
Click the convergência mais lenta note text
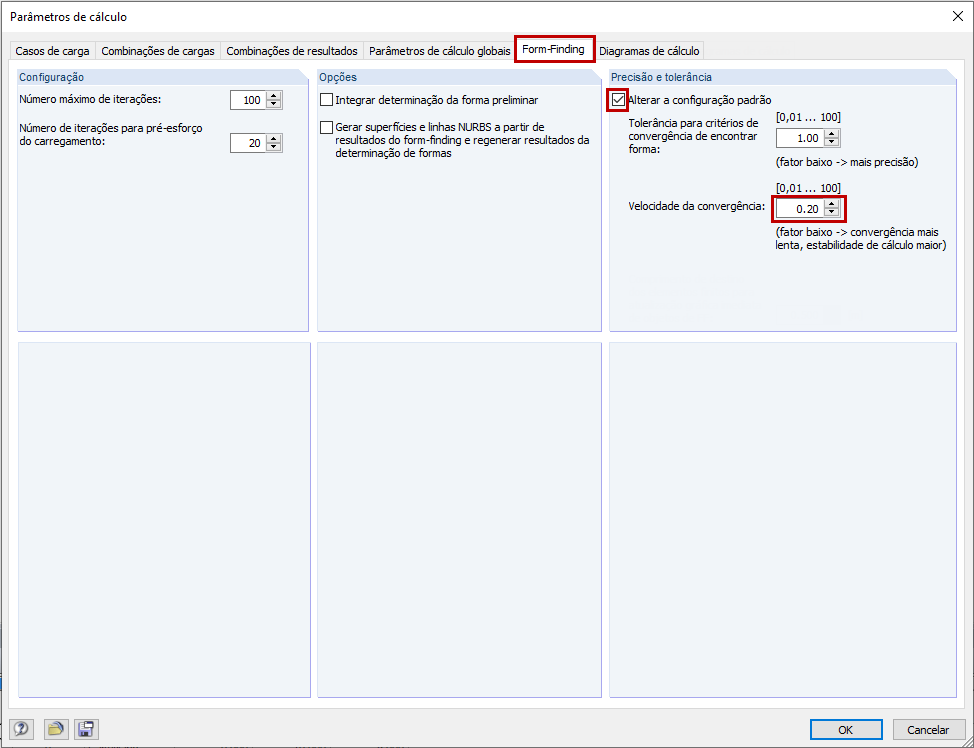(x=861, y=239)
